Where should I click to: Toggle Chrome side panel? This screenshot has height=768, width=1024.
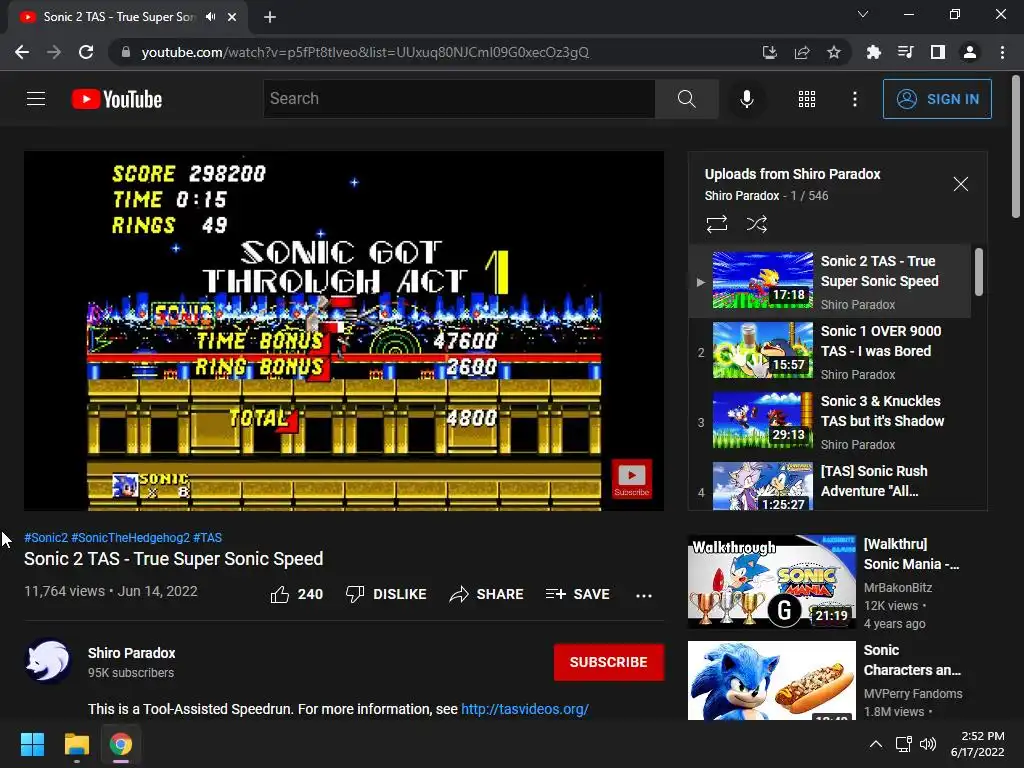938,52
